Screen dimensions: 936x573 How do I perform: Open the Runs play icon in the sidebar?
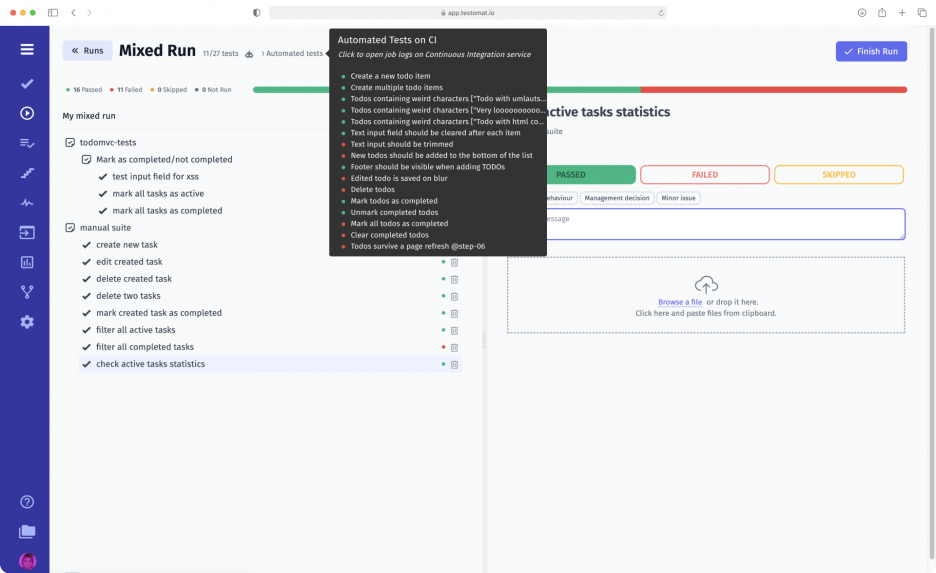tap(27, 113)
